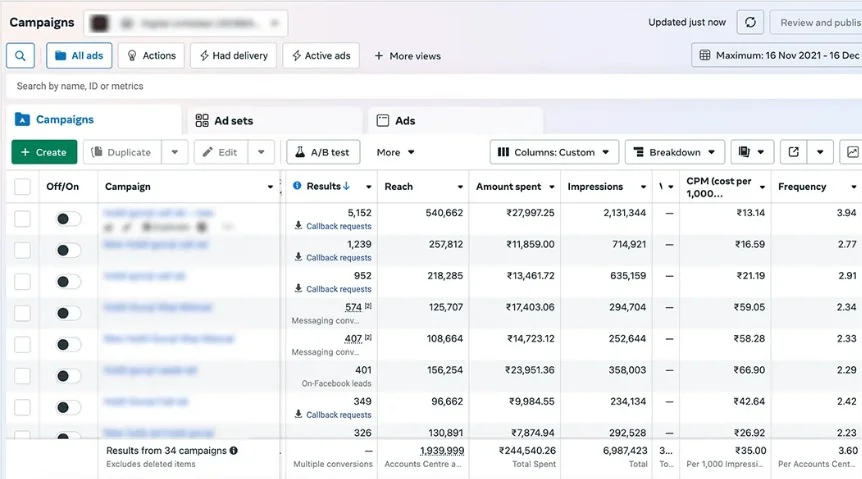Click the info icon next to 34 campaigns
The image size is (862, 479).
click(x=234, y=450)
